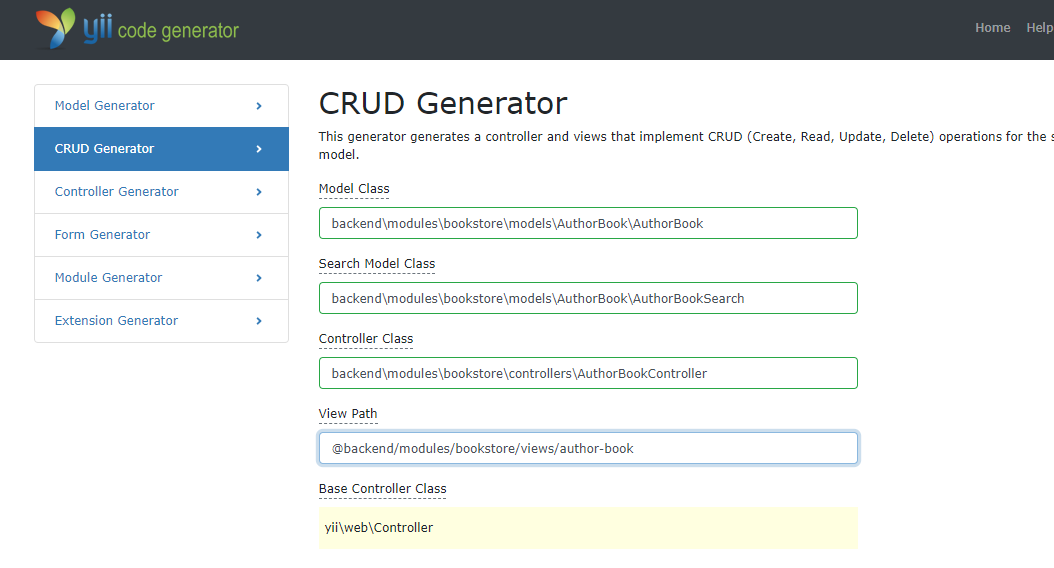Open Help in the top navbar
1054x568 pixels.
click(1039, 28)
